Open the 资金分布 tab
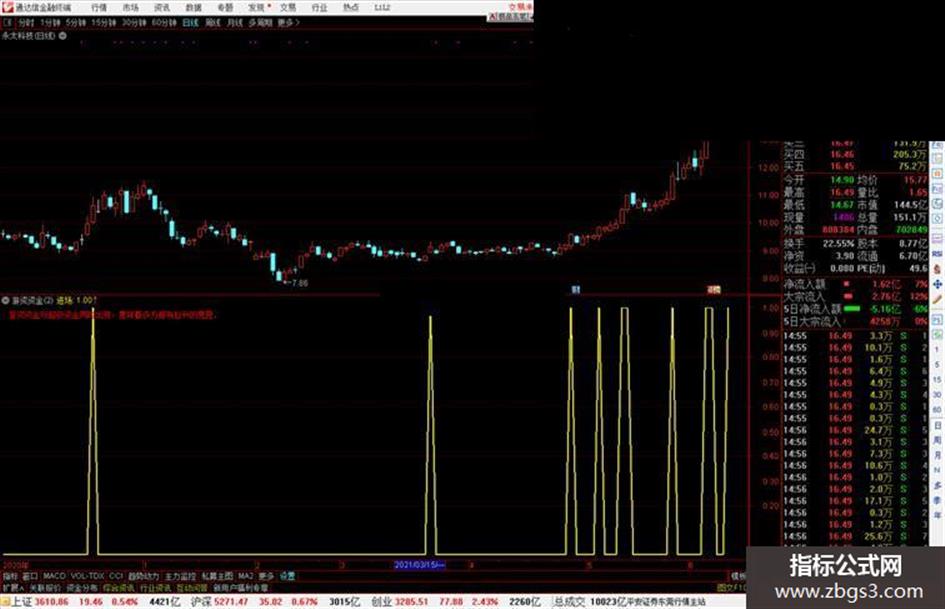945x609 pixels. pos(82,587)
